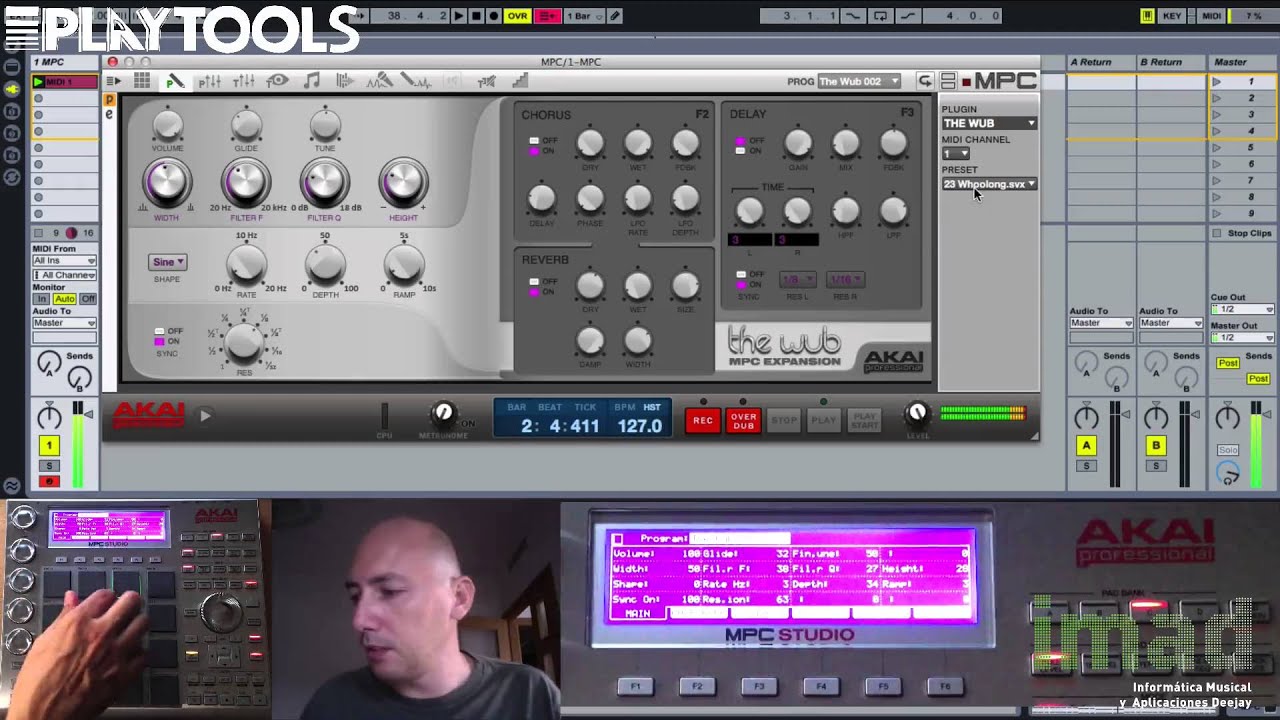Viewport: 1280px width, 720px height.
Task: Click Ableton play button in top bar
Action: (x=458, y=16)
